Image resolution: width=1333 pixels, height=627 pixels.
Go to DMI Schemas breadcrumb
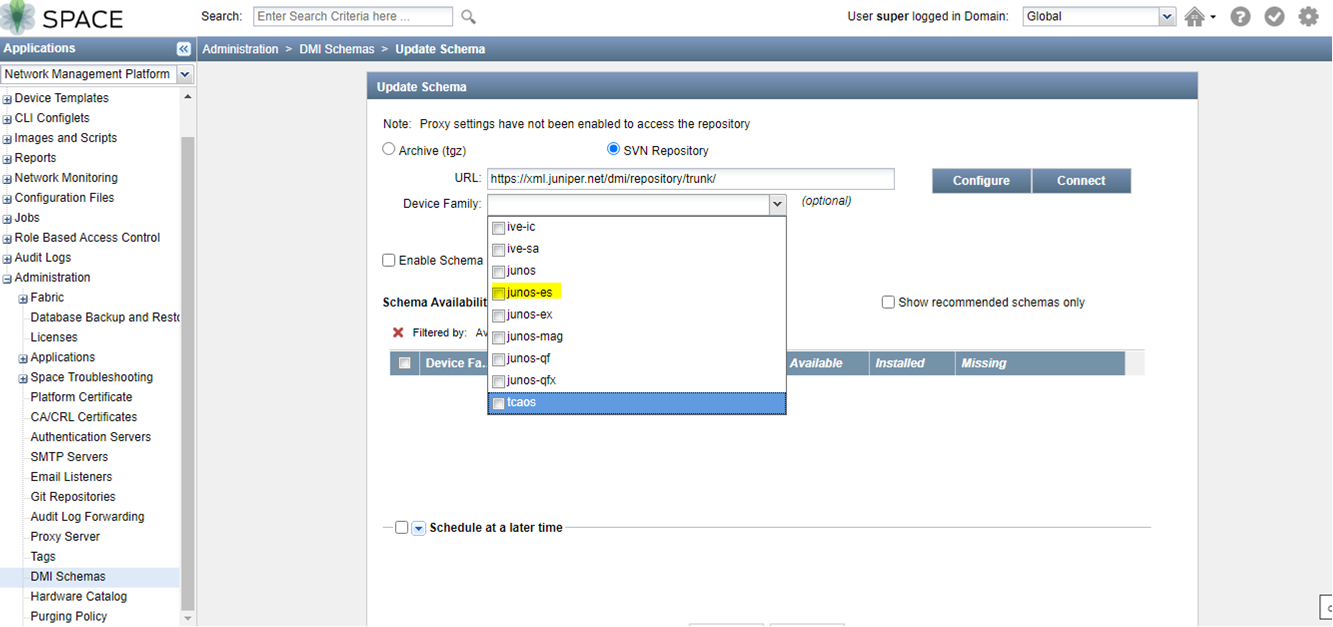(x=336, y=49)
